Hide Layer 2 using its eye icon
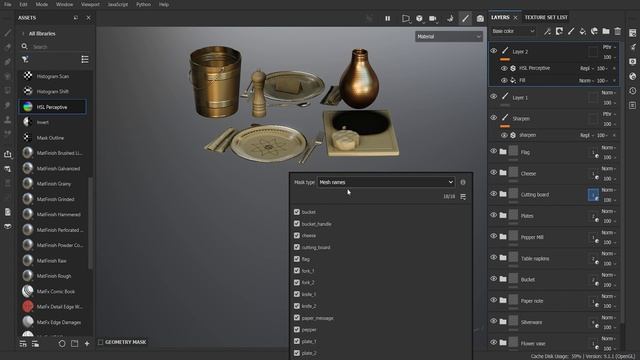 pyautogui.click(x=493, y=51)
